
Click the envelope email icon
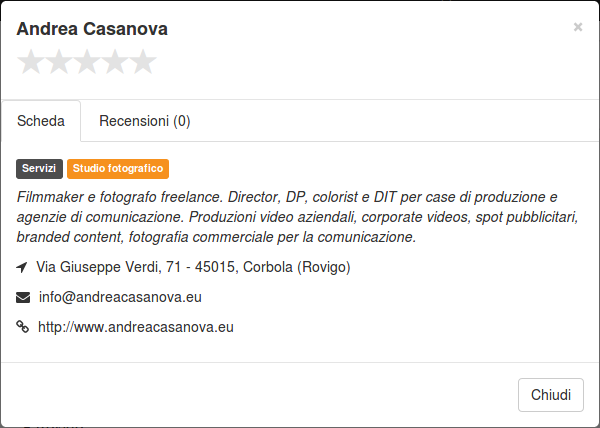click(23, 297)
